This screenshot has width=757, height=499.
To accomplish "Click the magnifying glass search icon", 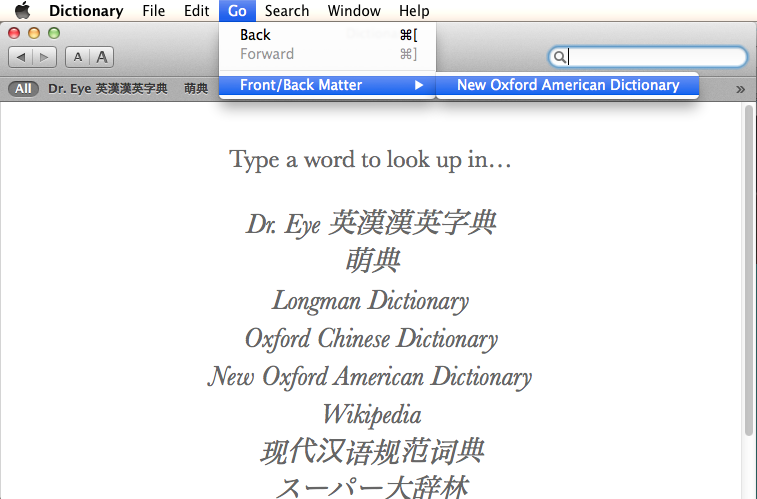I will tap(559, 57).
